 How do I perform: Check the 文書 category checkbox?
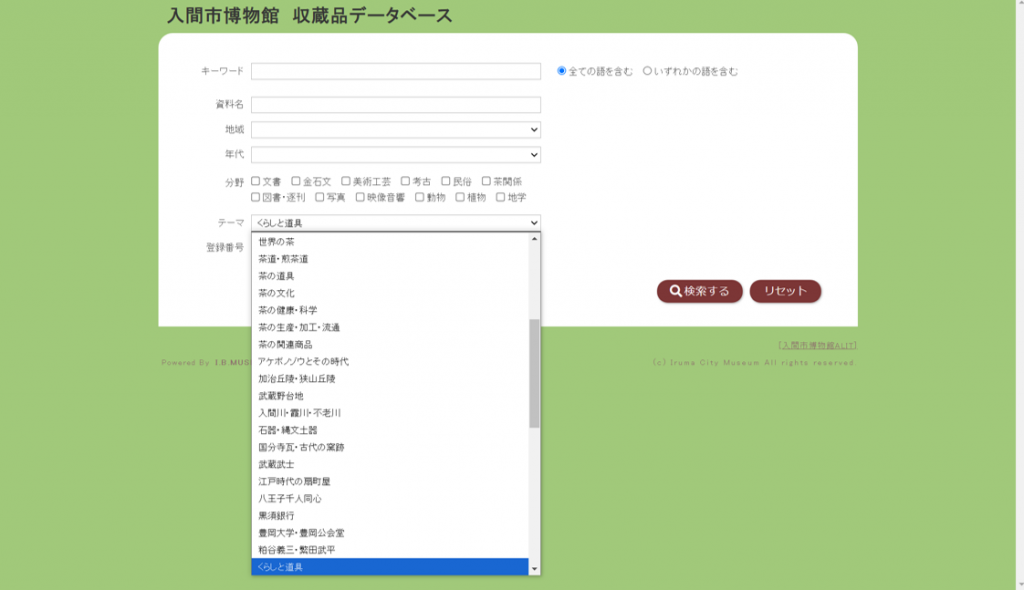point(256,181)
